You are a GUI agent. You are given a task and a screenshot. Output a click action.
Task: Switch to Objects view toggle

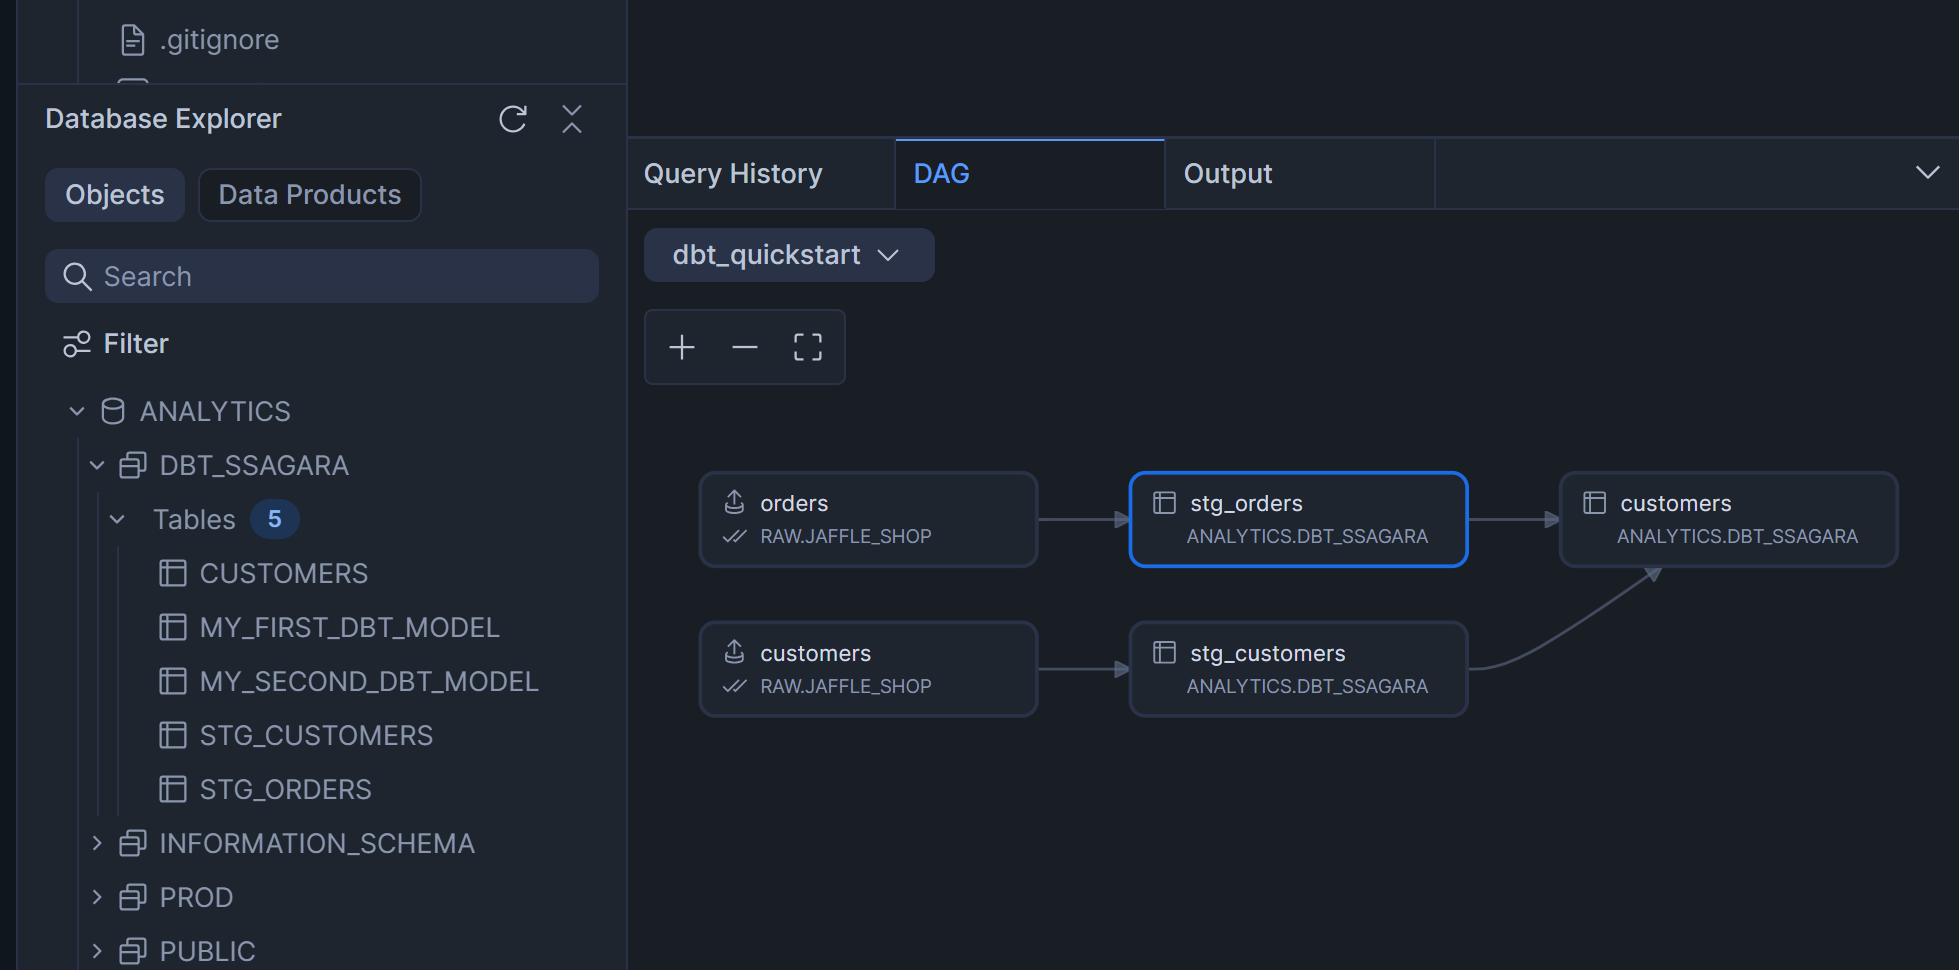pos(115,195)
